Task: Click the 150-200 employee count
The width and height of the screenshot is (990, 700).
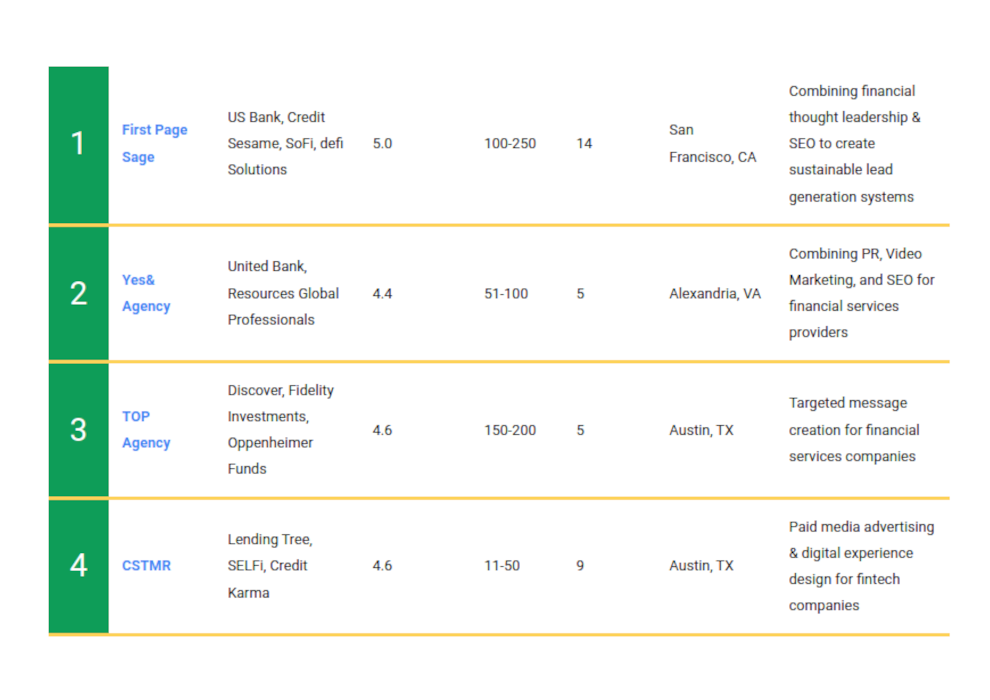Action: [x=510, y=430]
